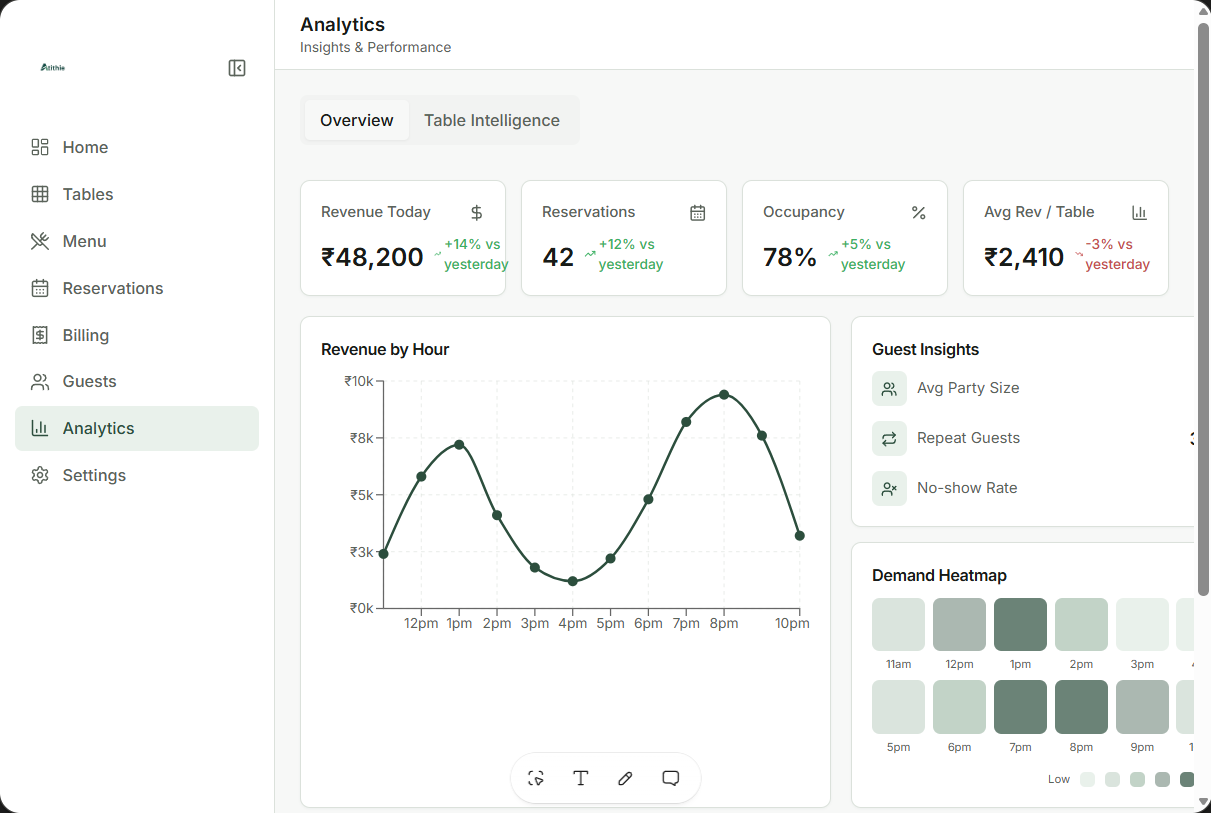The height and width of the screenshot is (813, 1211).
Task: Click bar chart icon on Avg Rev / Table
Action: click(x=1139, y=212)
